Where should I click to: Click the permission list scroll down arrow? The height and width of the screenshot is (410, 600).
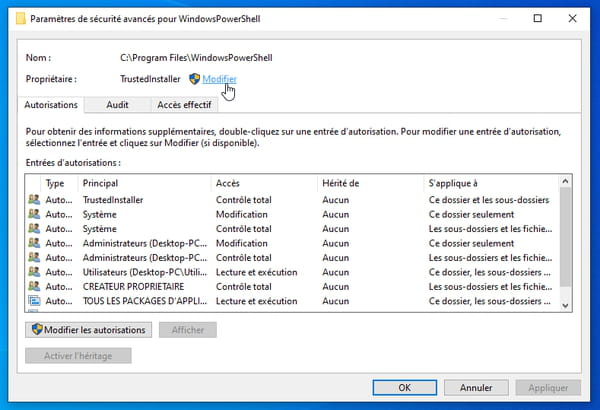pyautogui.click(x=565, y=305)
